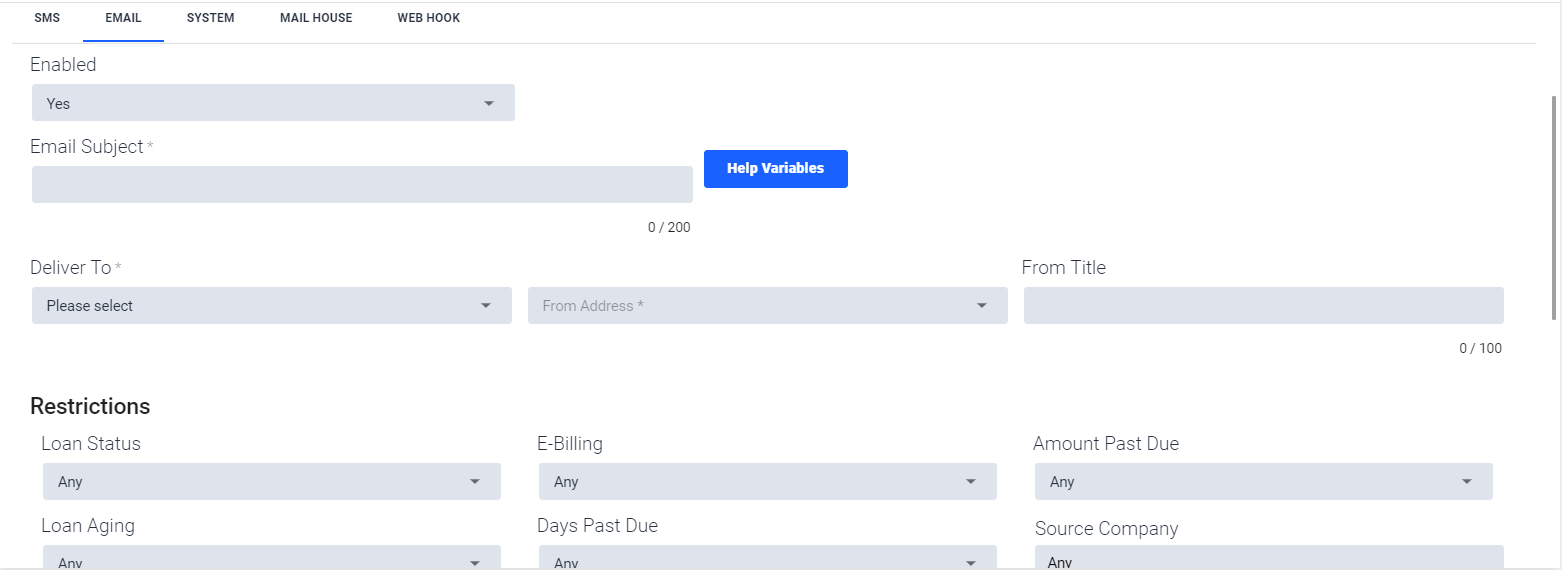The height and width of the screenshot is (570, 1562).
Task: Switch to the SMS tab
Action: (x=47, y=18)
